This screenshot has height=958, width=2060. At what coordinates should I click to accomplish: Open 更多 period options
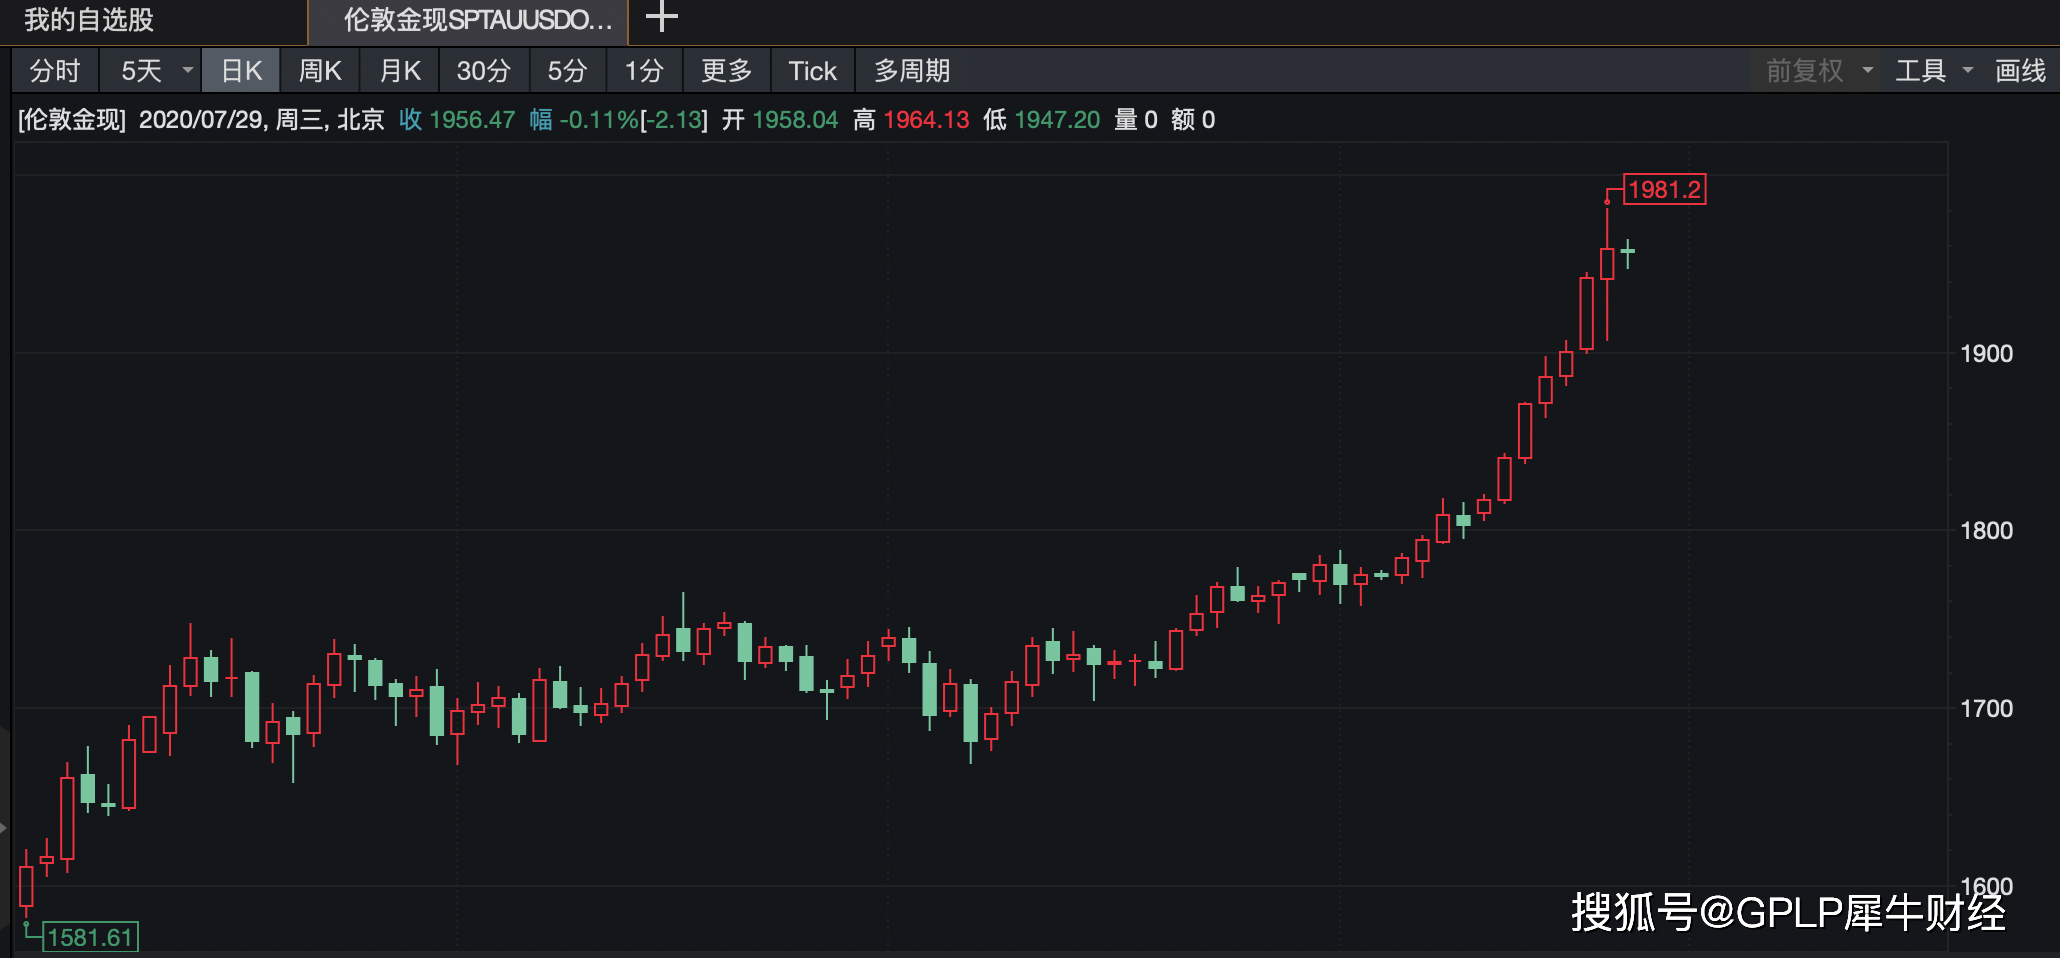click(727, 71)
